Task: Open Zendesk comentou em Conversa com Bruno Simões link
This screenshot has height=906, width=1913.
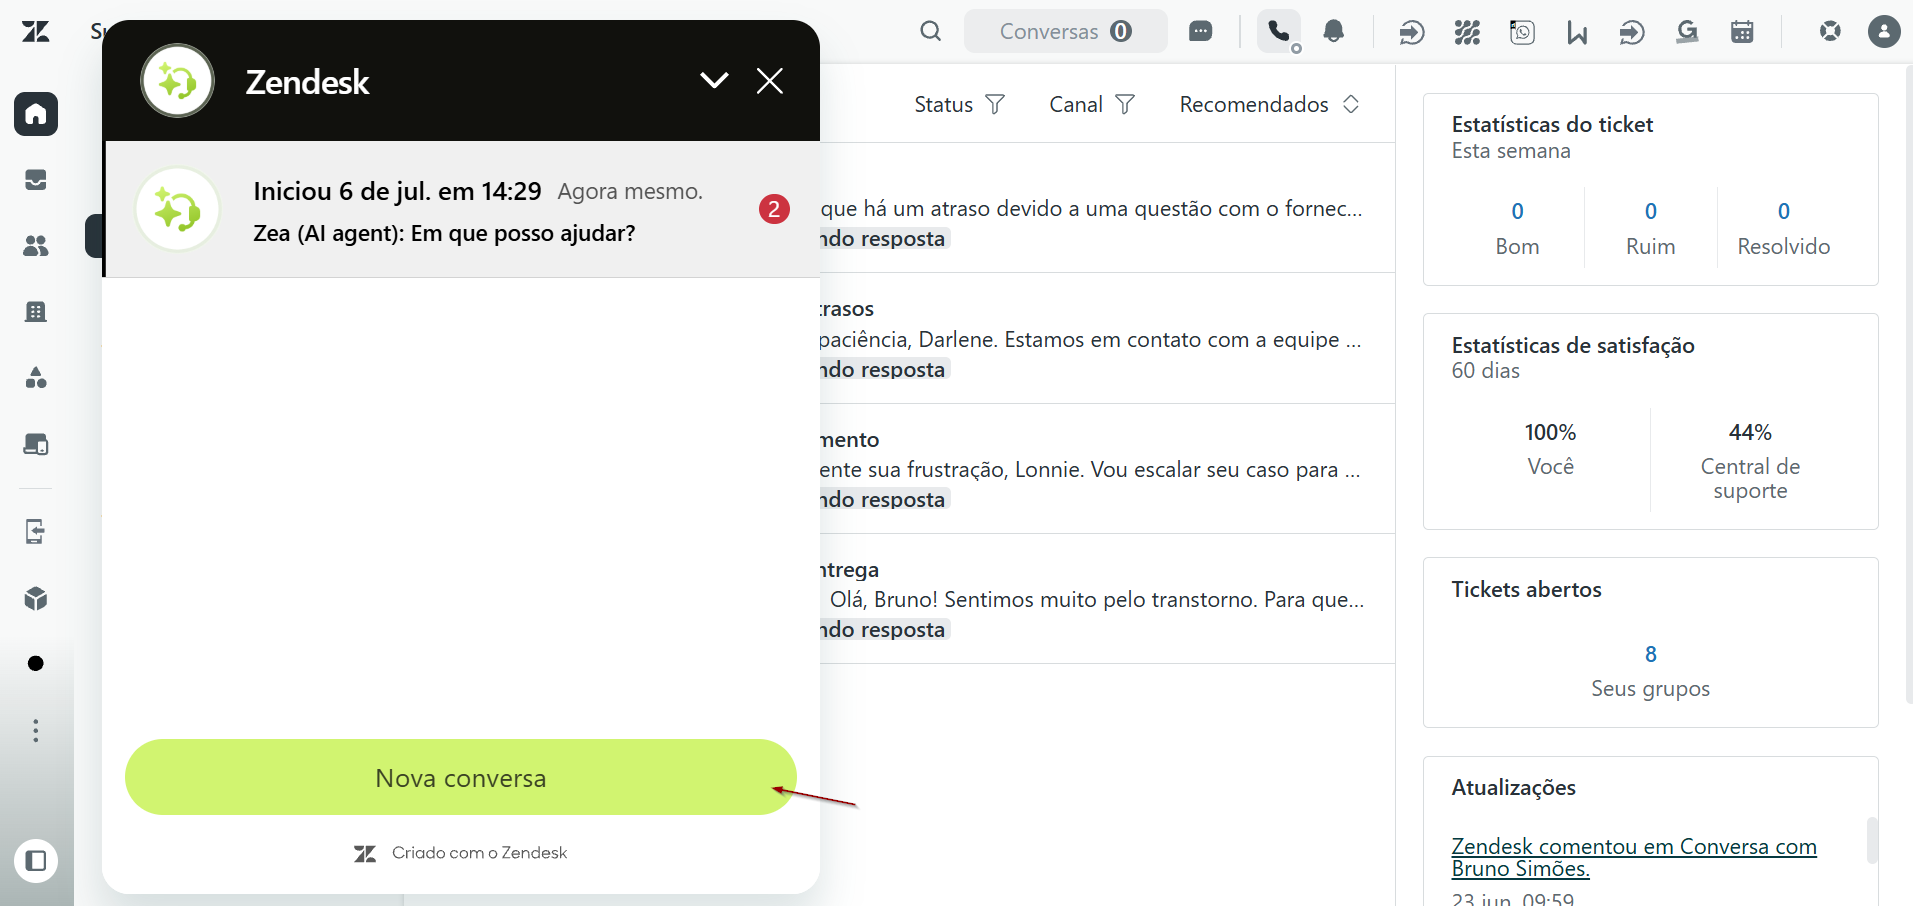Action: 1634,857
